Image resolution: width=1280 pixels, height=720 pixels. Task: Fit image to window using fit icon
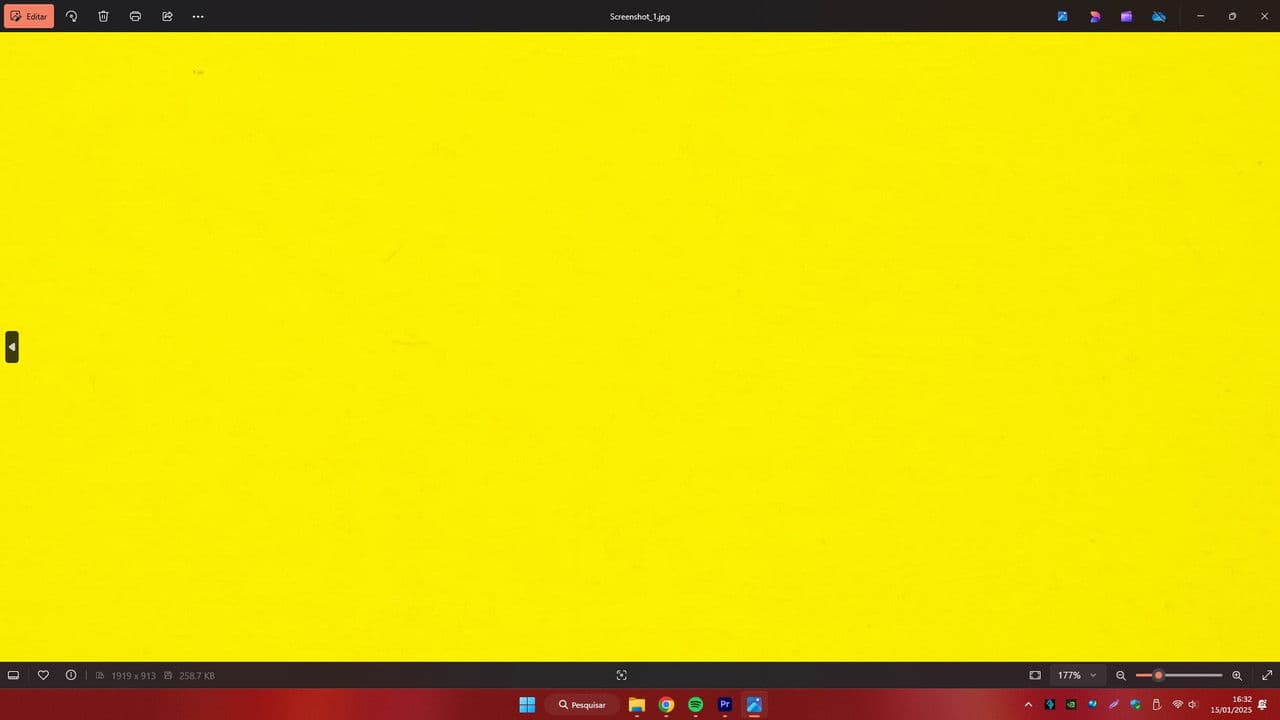(1035, 676)
